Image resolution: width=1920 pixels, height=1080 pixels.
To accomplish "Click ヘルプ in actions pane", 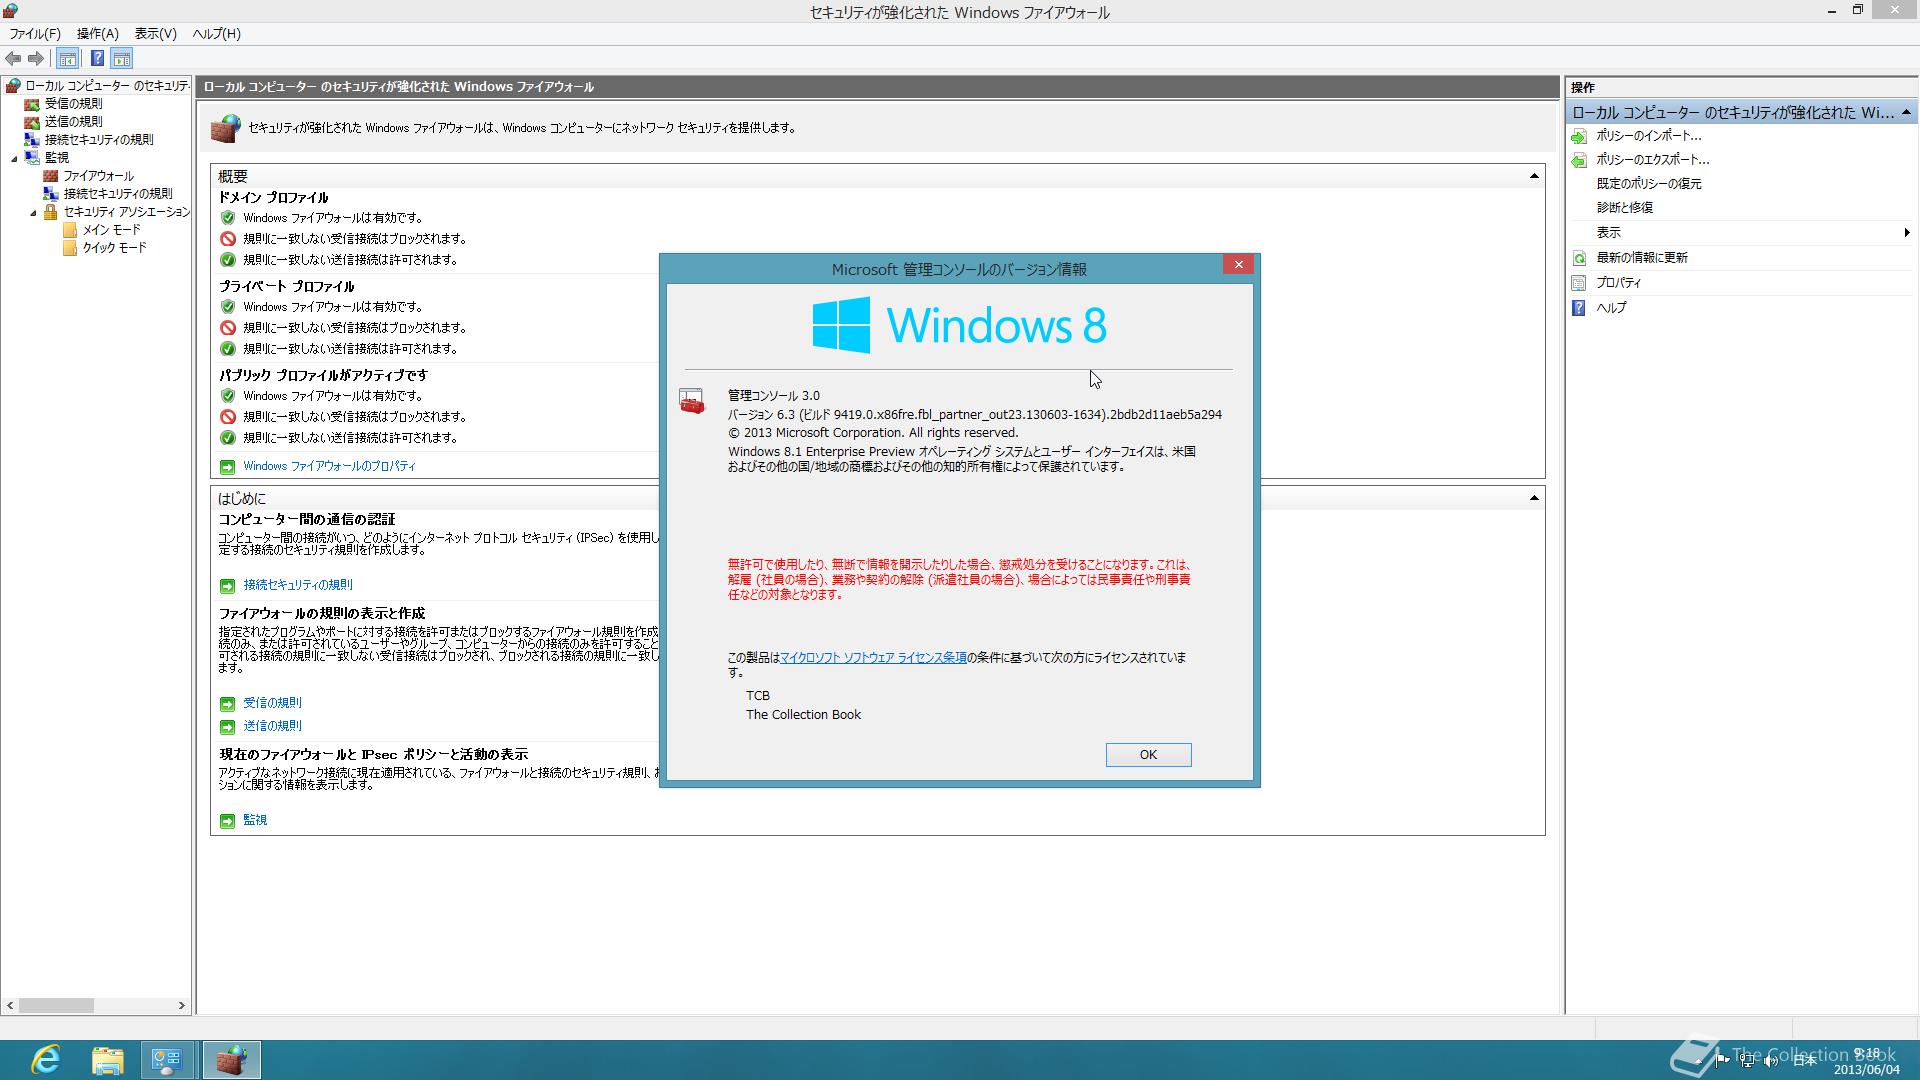I will pyautogui.click(x=1611, y=308).
